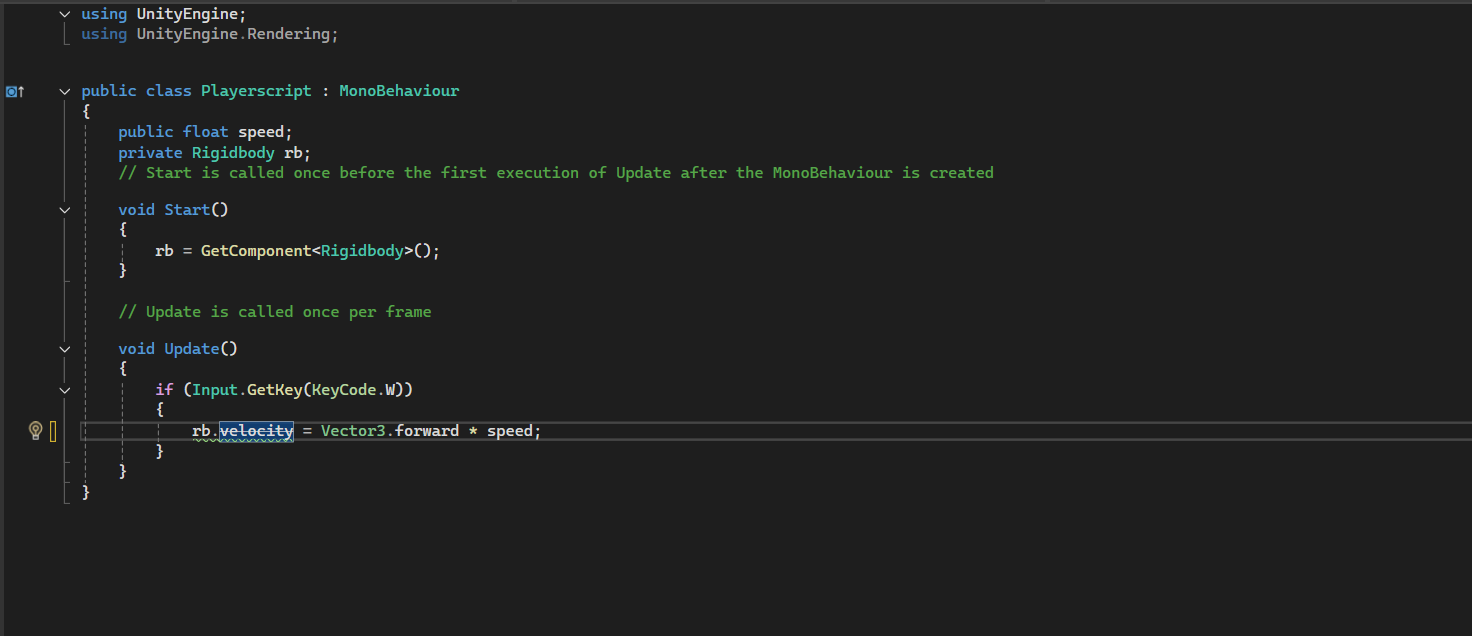The image size is (1472, 636).
Task: Fold the Start method body
Action: (x=65, y=210)
